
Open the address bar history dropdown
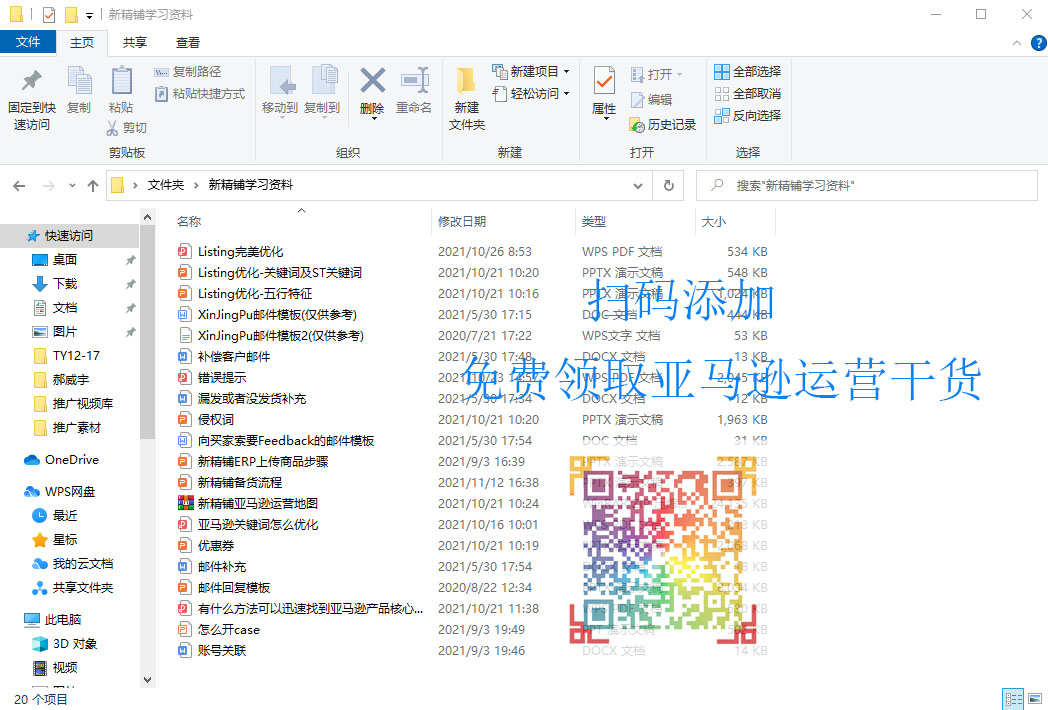637,185
